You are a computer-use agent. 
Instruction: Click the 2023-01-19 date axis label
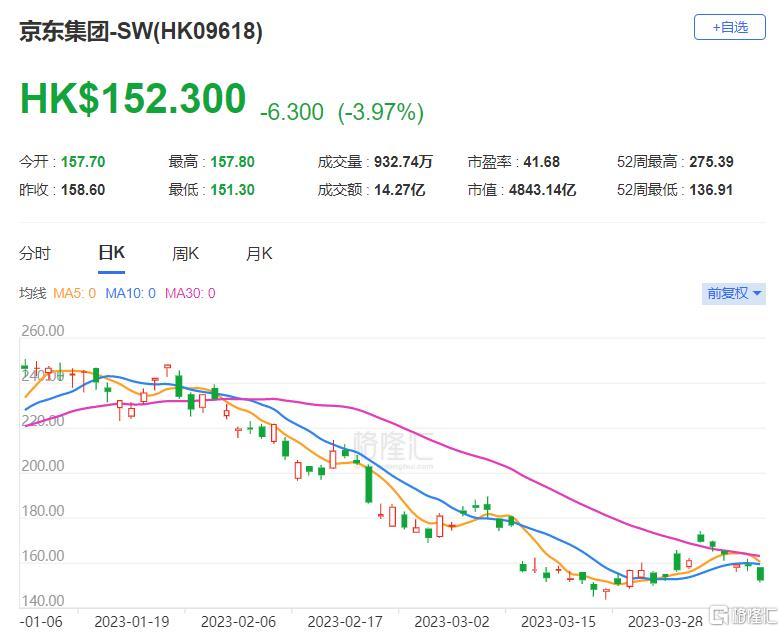[x=132, y=622]
